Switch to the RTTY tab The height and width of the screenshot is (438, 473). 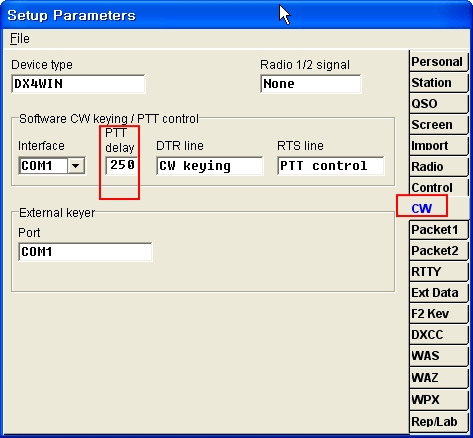438,272
